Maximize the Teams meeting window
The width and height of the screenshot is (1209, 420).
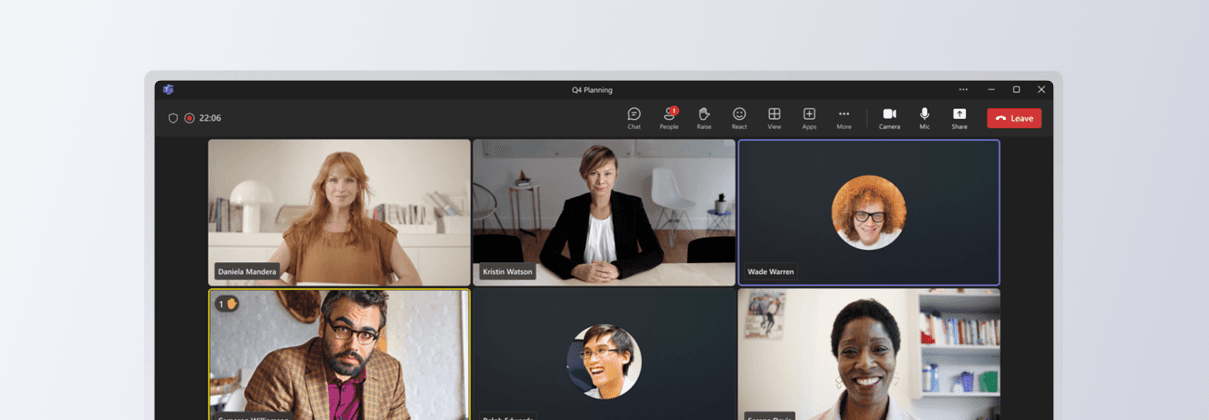coord(1016,89)
